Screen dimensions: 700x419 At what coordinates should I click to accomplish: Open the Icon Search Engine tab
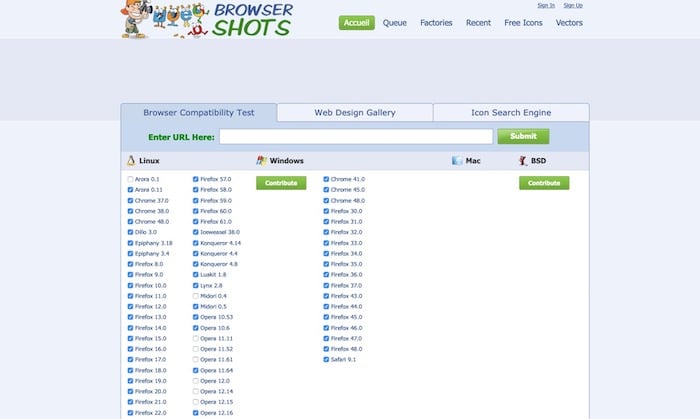point(510,113)
